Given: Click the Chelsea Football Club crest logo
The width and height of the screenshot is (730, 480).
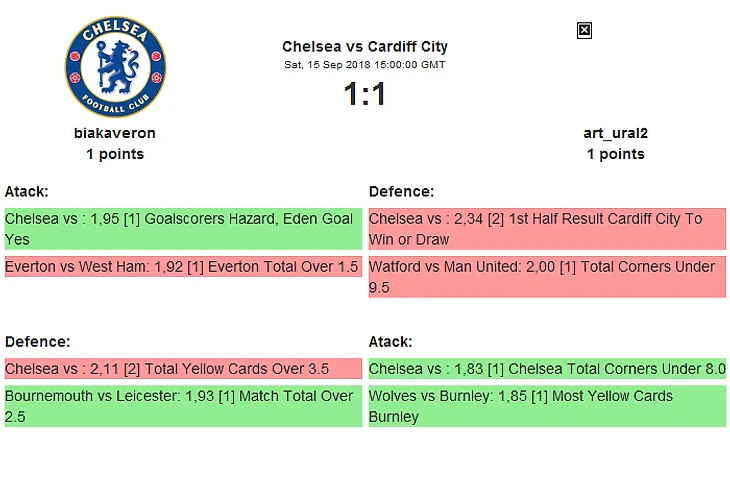Looking at the screenshot, I should (x=115, y=67).
